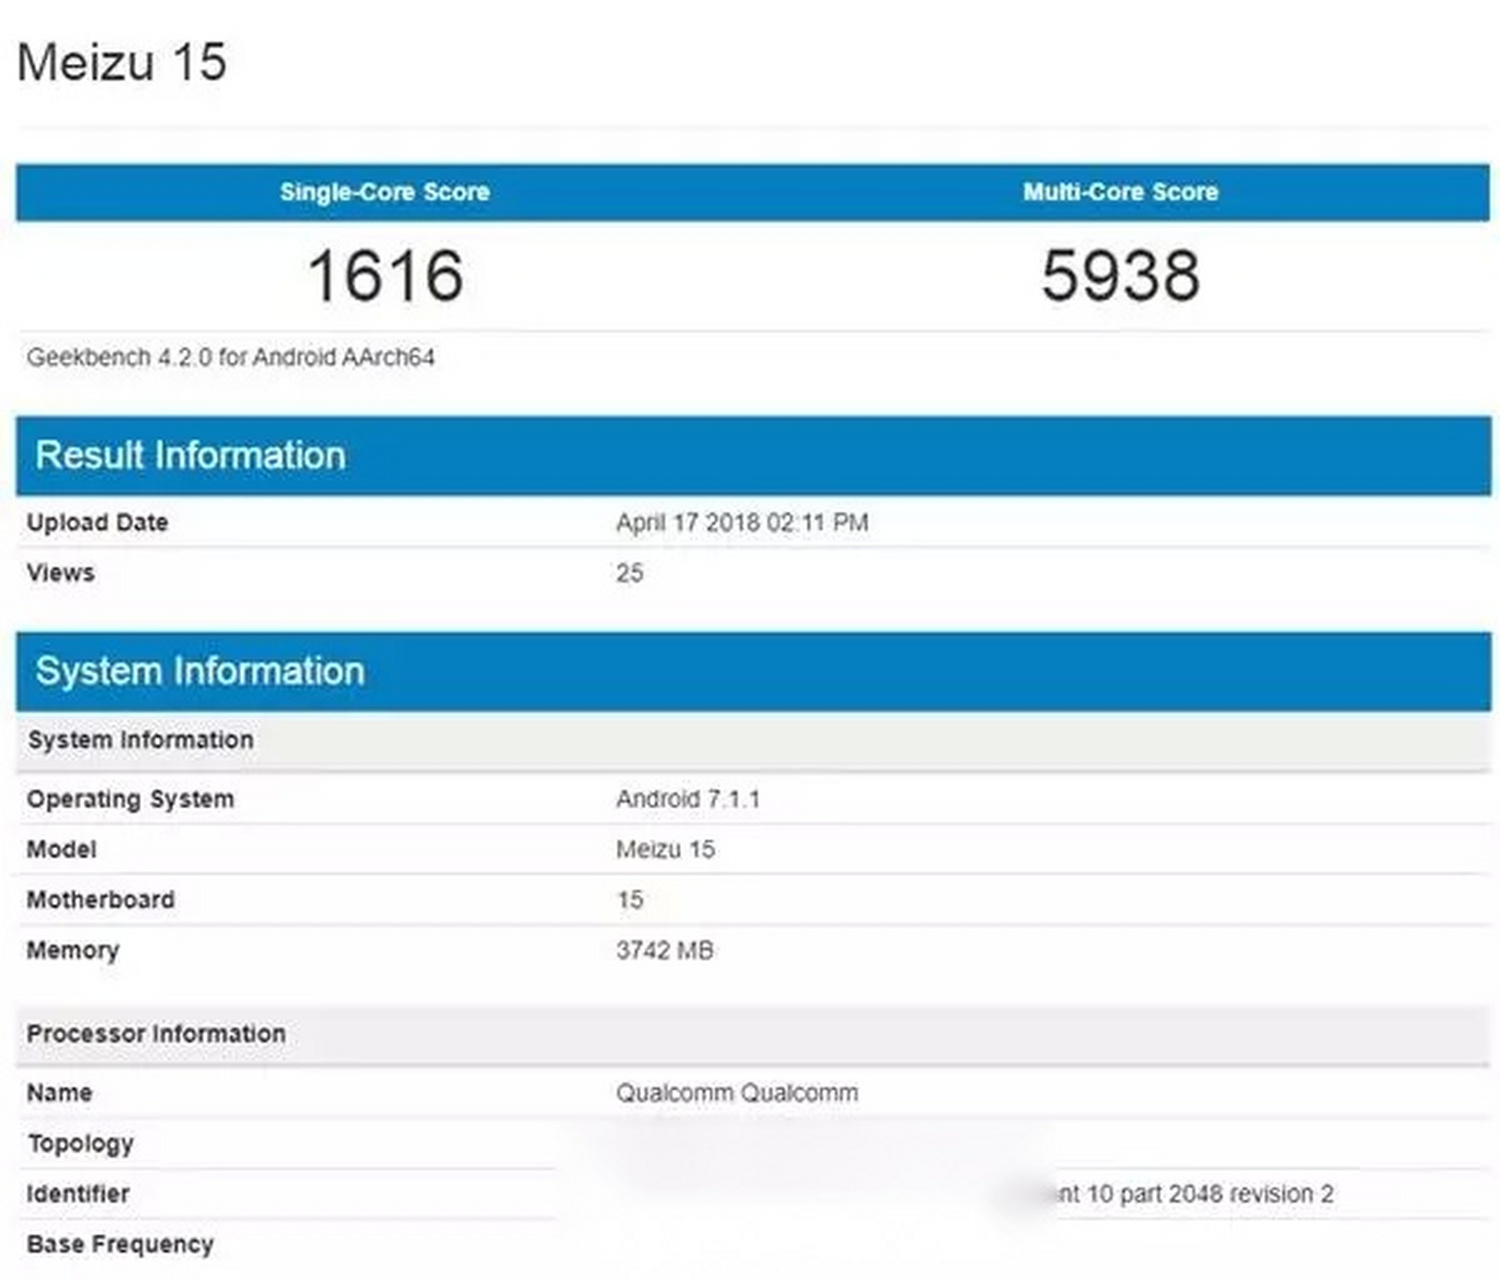
Task: Select the Geekbench 4.2.0 for Android AArch64 text
Action: 231,357
